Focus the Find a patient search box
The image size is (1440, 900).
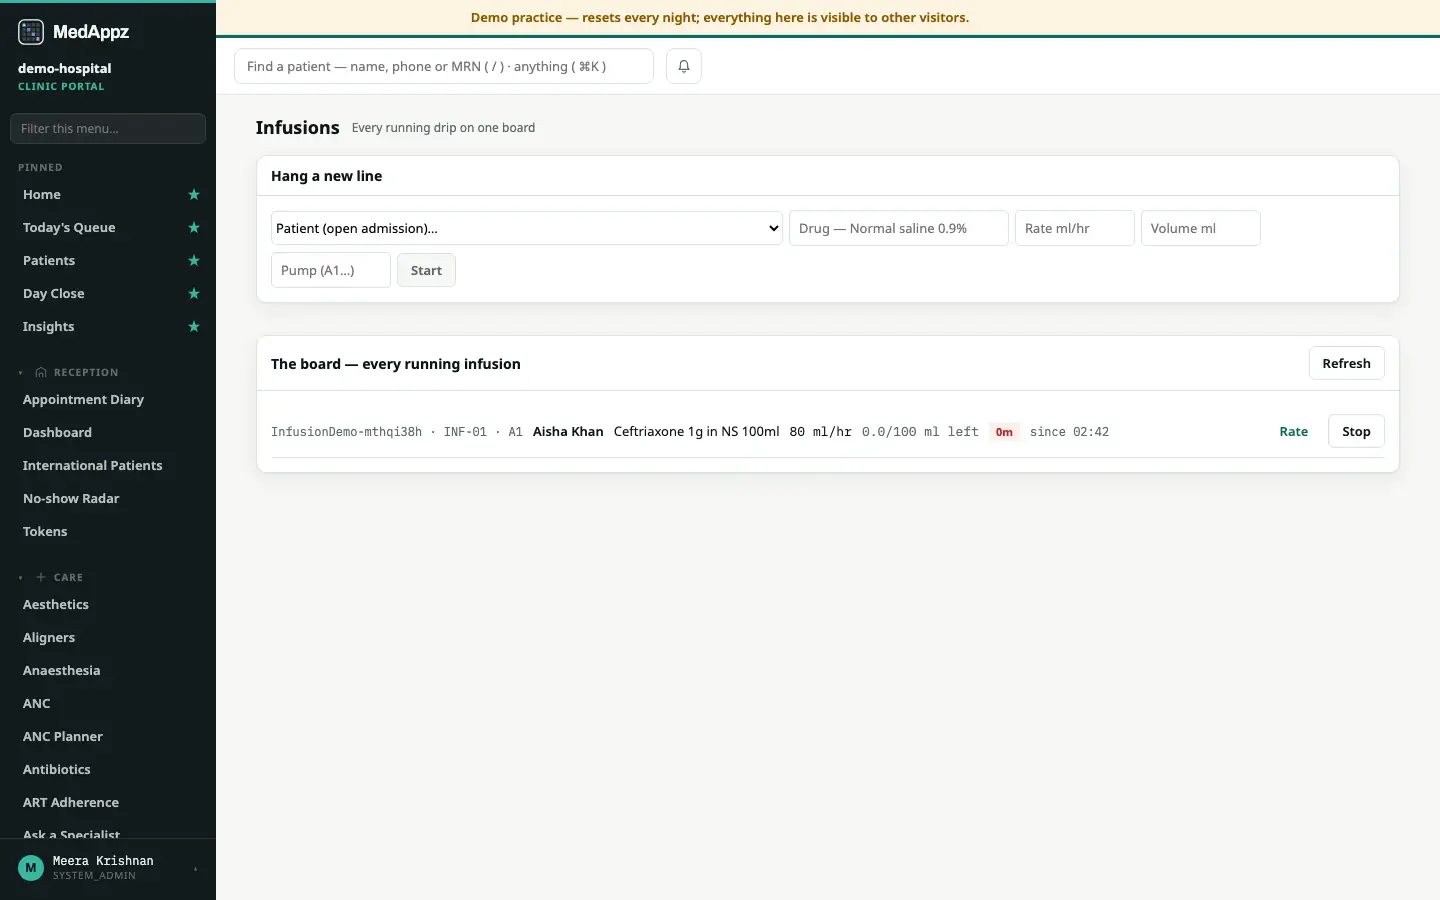[x=444, y=66]
